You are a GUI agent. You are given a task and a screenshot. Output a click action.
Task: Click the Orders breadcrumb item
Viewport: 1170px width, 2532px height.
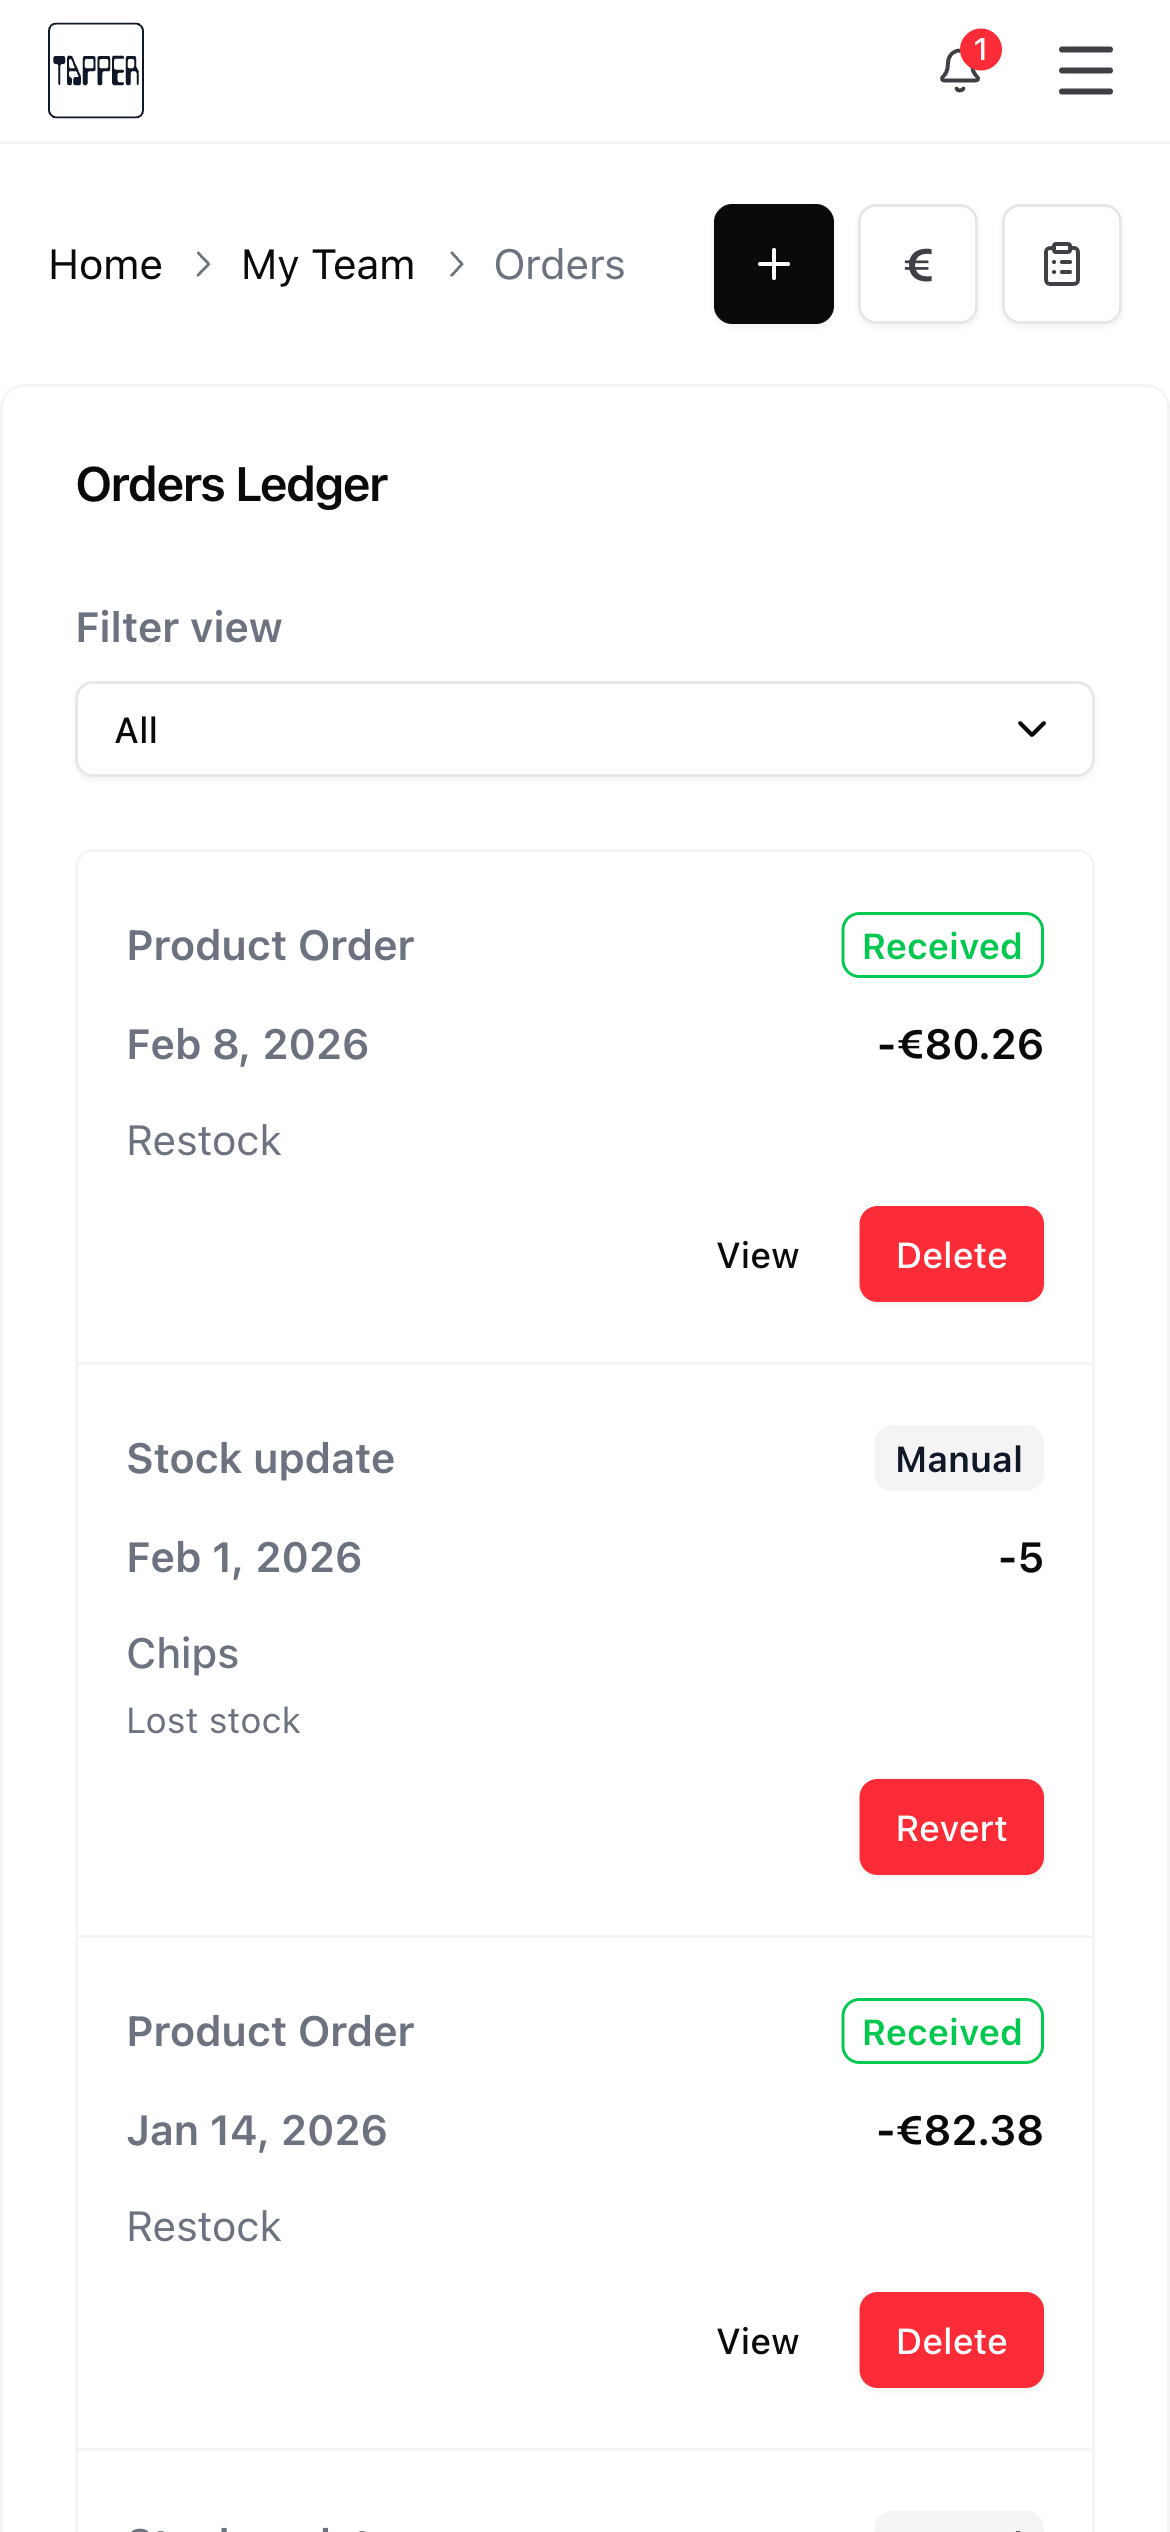pyautogui.click(x=559, y=265)
